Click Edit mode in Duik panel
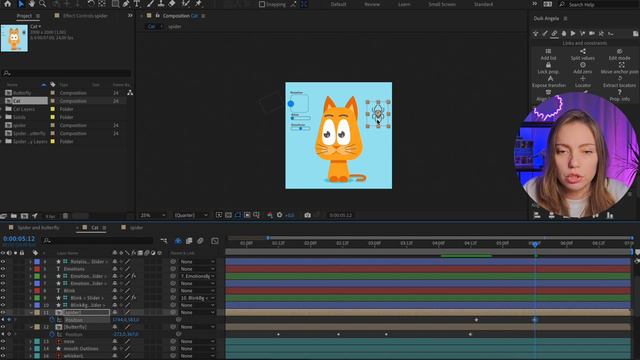Viewport: 640px width, 360px height. click(619, 54)
